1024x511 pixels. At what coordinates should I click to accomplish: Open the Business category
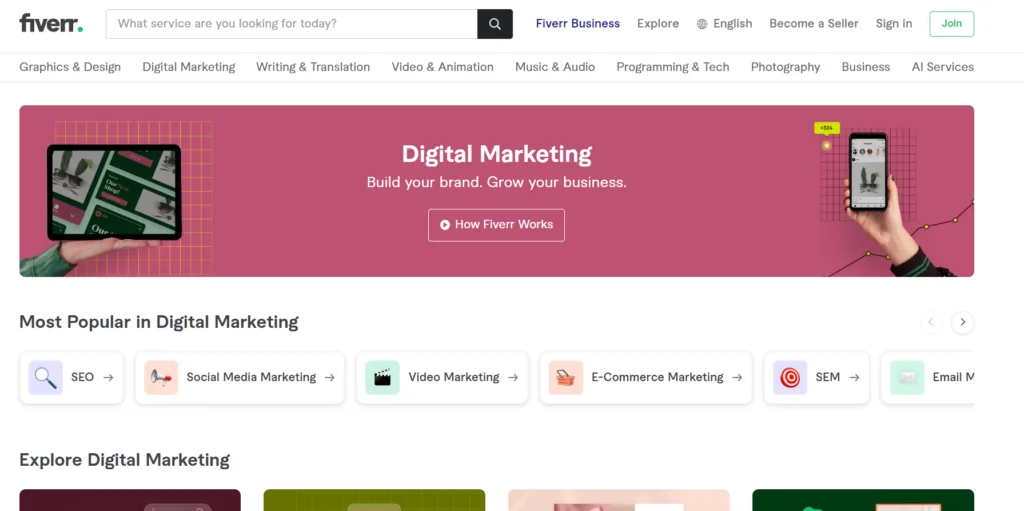866,67
